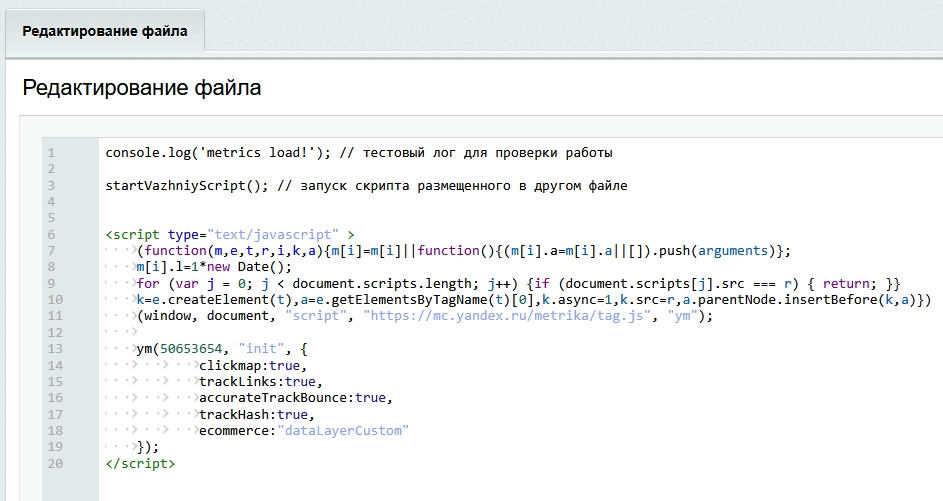Click line number 6 in gutter
Viewport: 943px width, 501px height.
[x=51, y=235]
